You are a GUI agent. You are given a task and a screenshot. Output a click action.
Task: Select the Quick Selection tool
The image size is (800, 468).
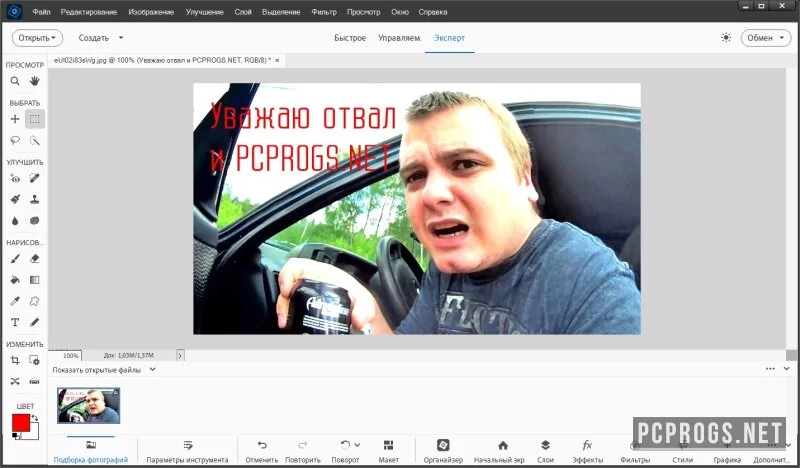[34, 140]
